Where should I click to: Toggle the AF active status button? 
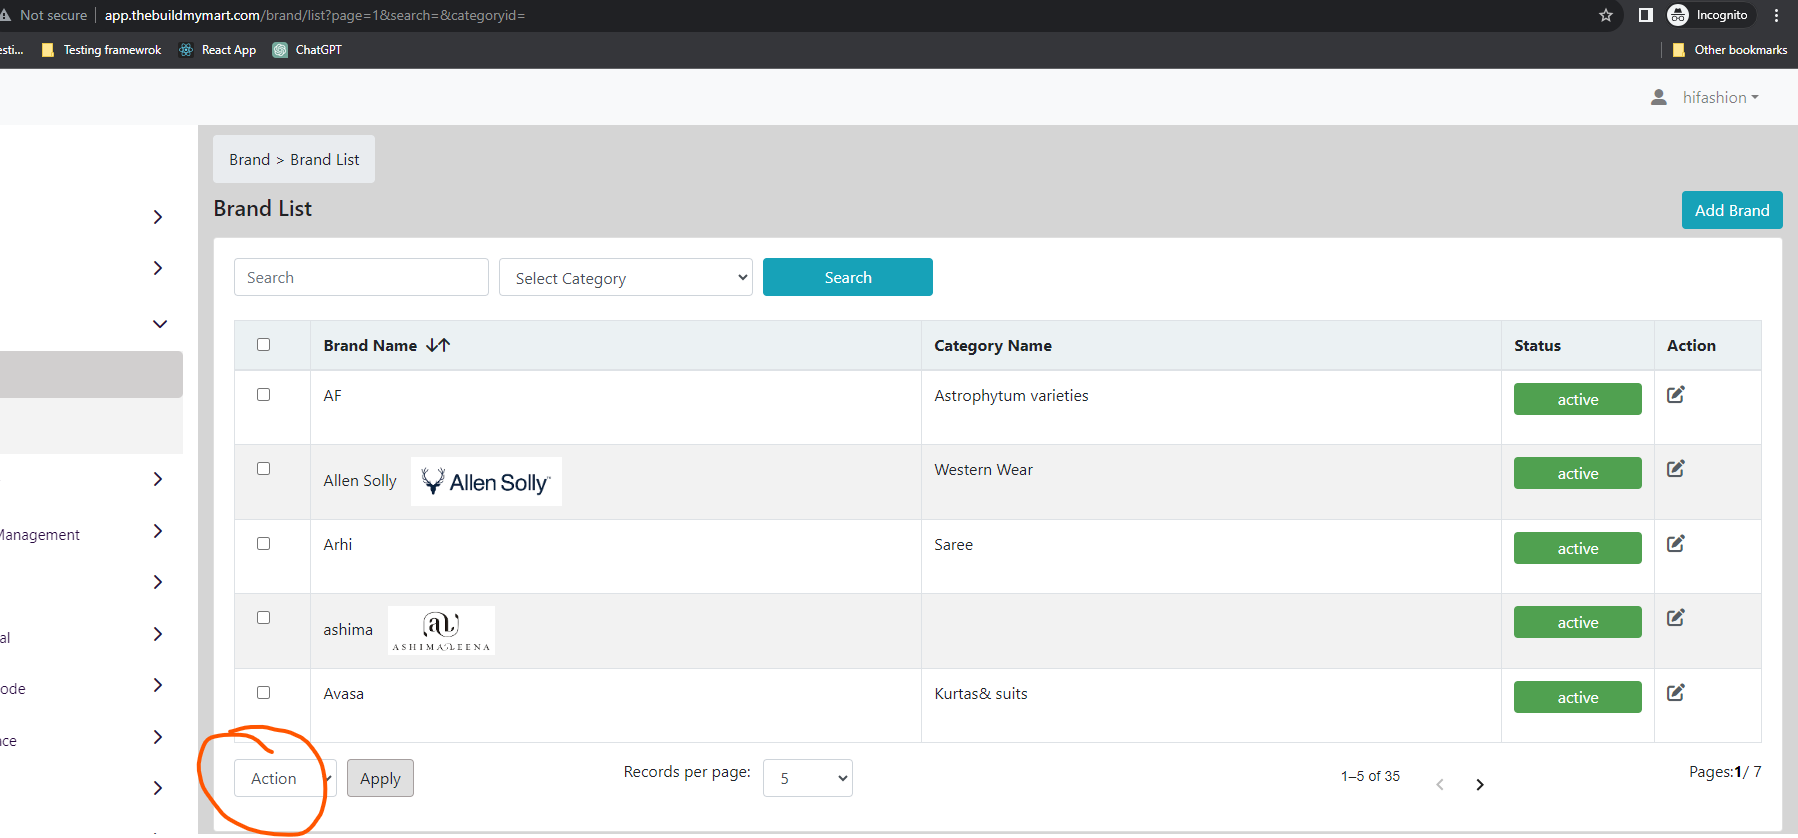(1578, 399)
